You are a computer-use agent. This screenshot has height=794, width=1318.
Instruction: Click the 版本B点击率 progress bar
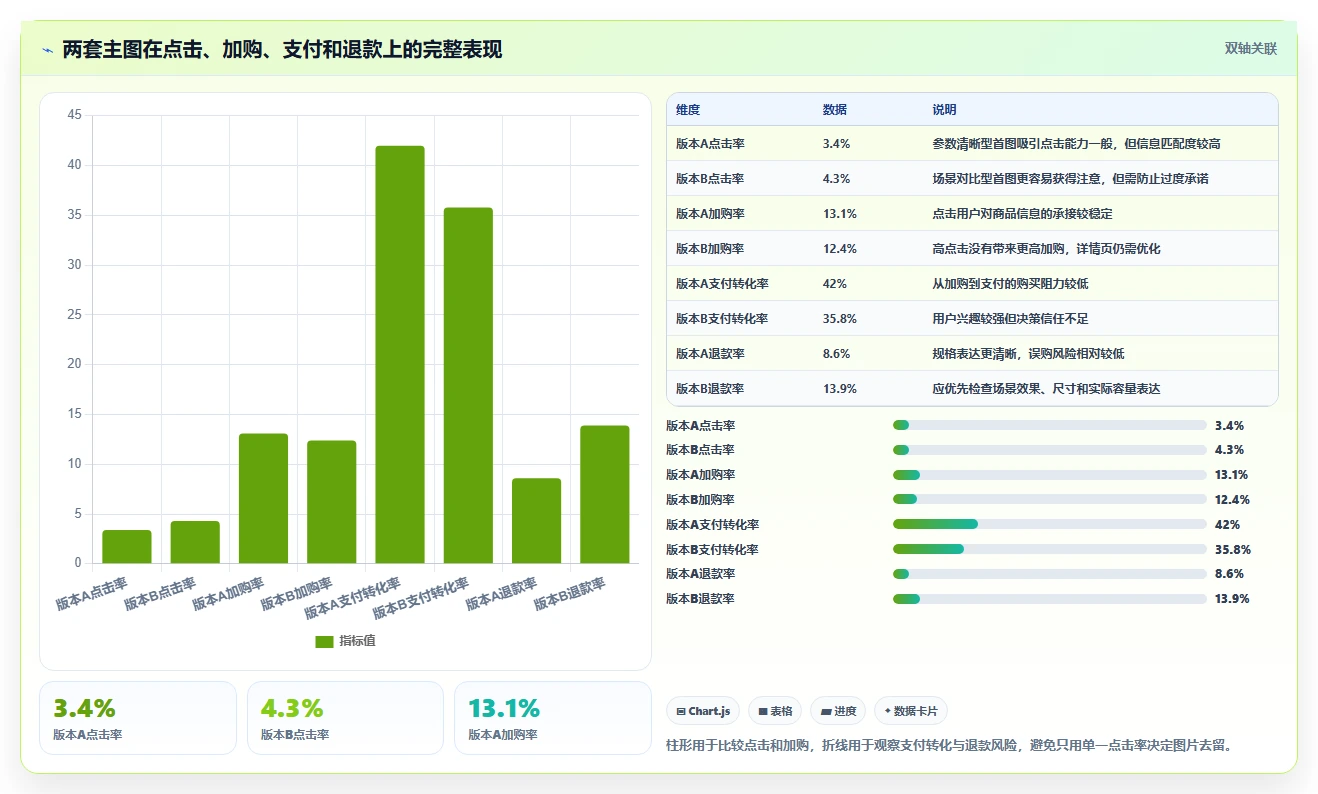[x=1049, y=450]
